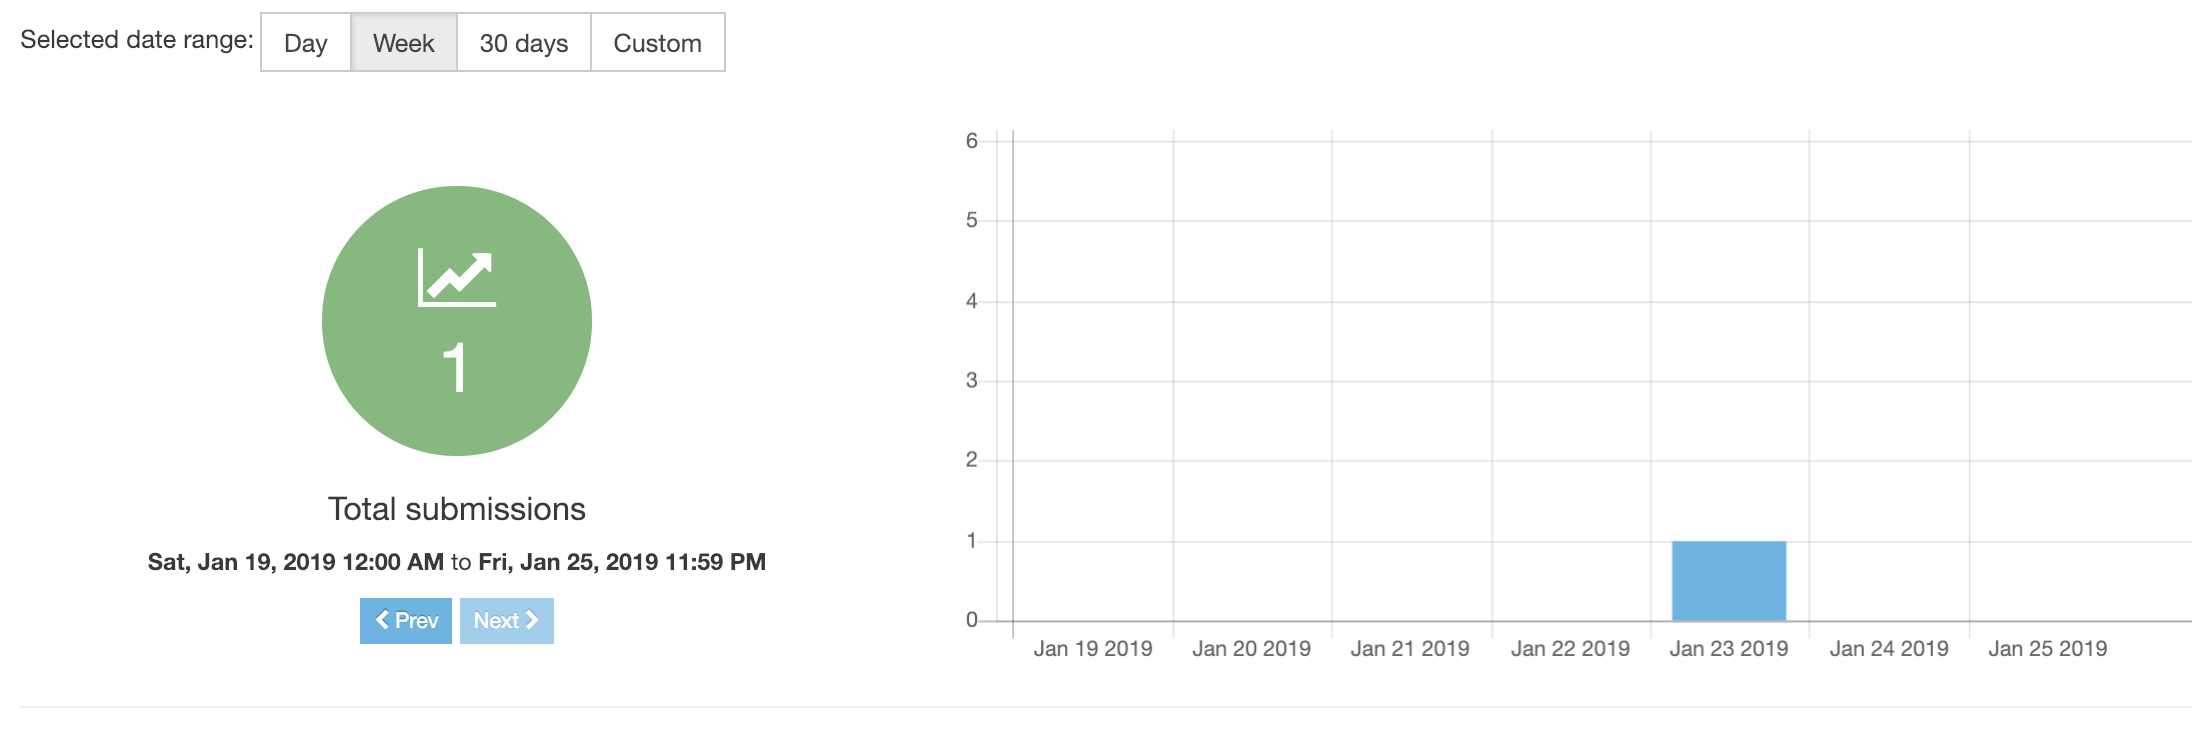
Task: Pick the Jan 22 2019 axis label
Action: click(1570, 649)
